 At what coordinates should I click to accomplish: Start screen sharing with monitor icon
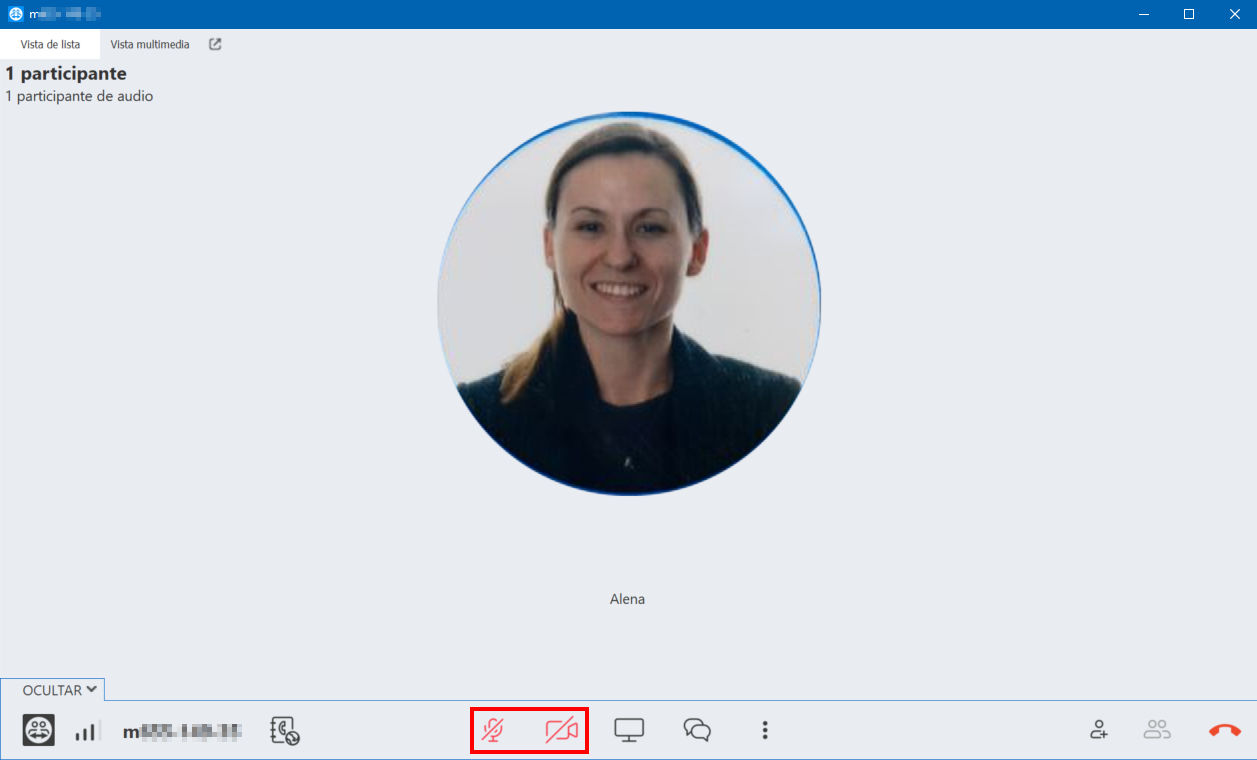tap(629, 730)
